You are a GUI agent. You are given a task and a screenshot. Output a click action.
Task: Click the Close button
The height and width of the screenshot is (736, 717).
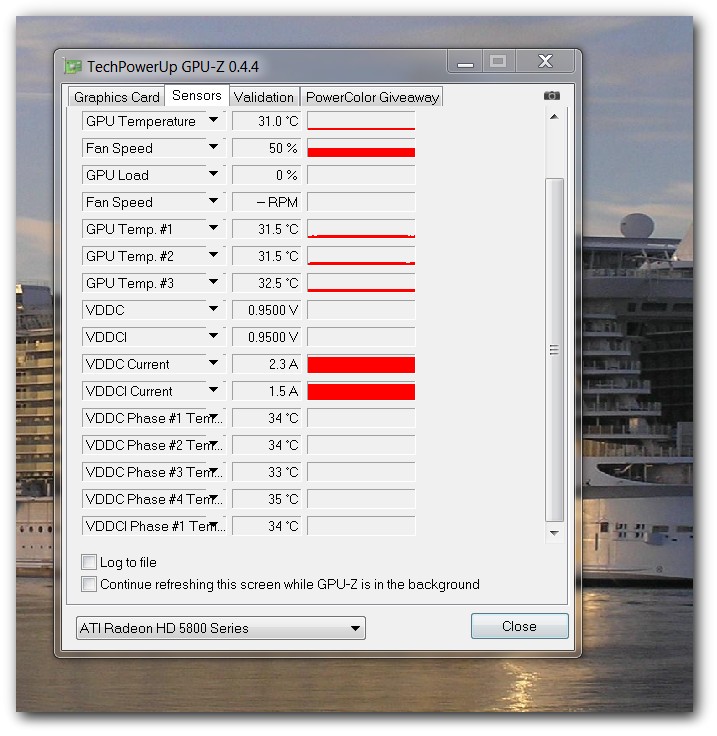(x=519, y=626)
